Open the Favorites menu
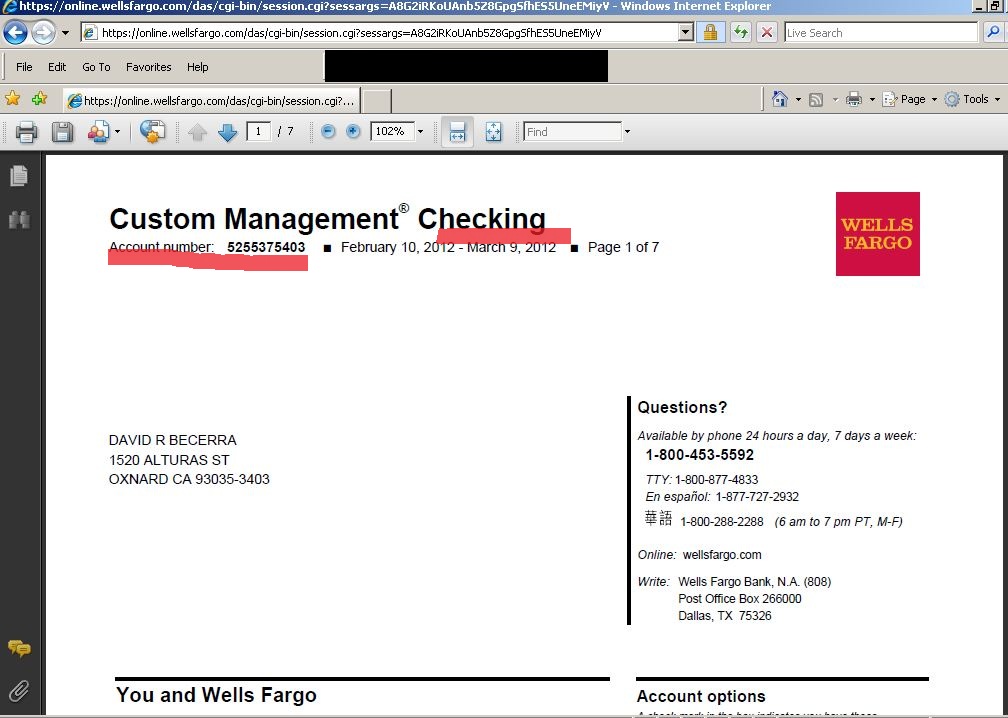The width and height of the screenshot is (1008, 718). point(148,67)
